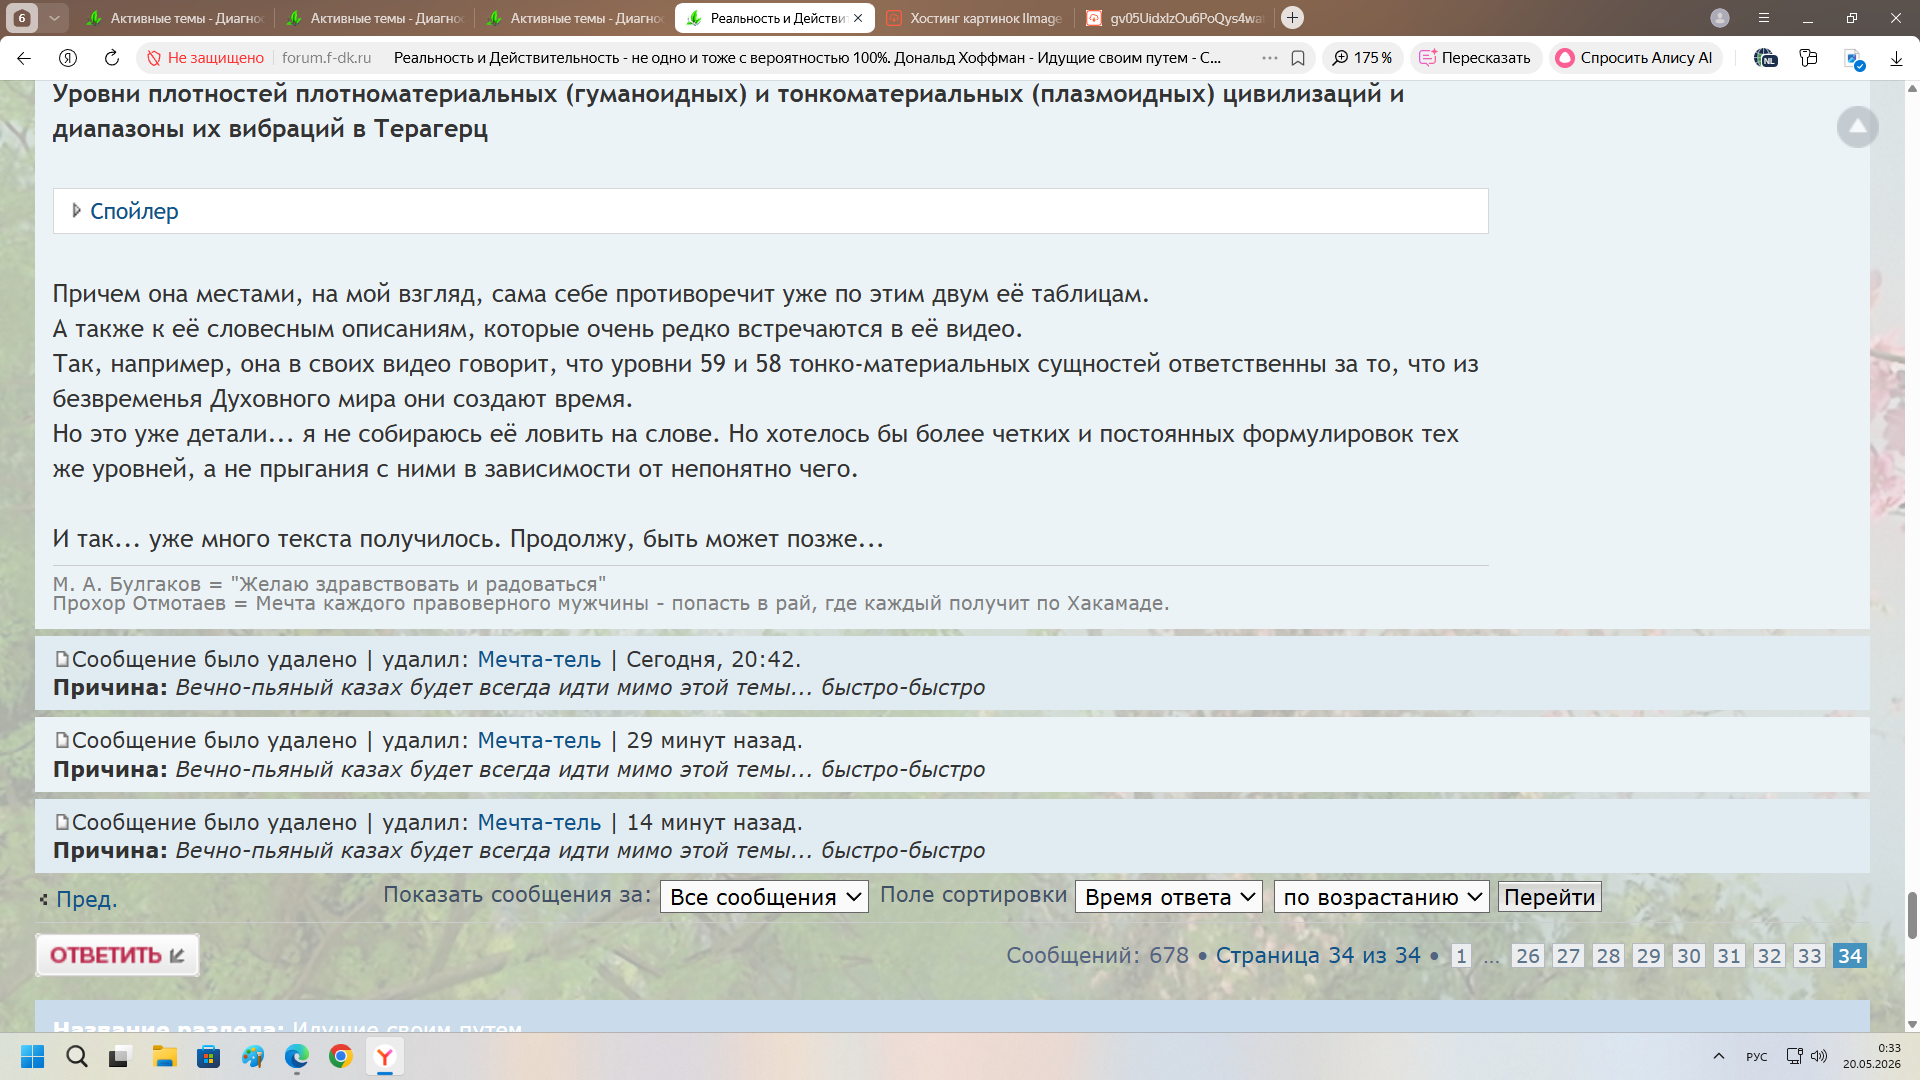This screenshot has height=1080, width=1920.
Task: Go to page 1 of topic
Action: (1461, 956)
